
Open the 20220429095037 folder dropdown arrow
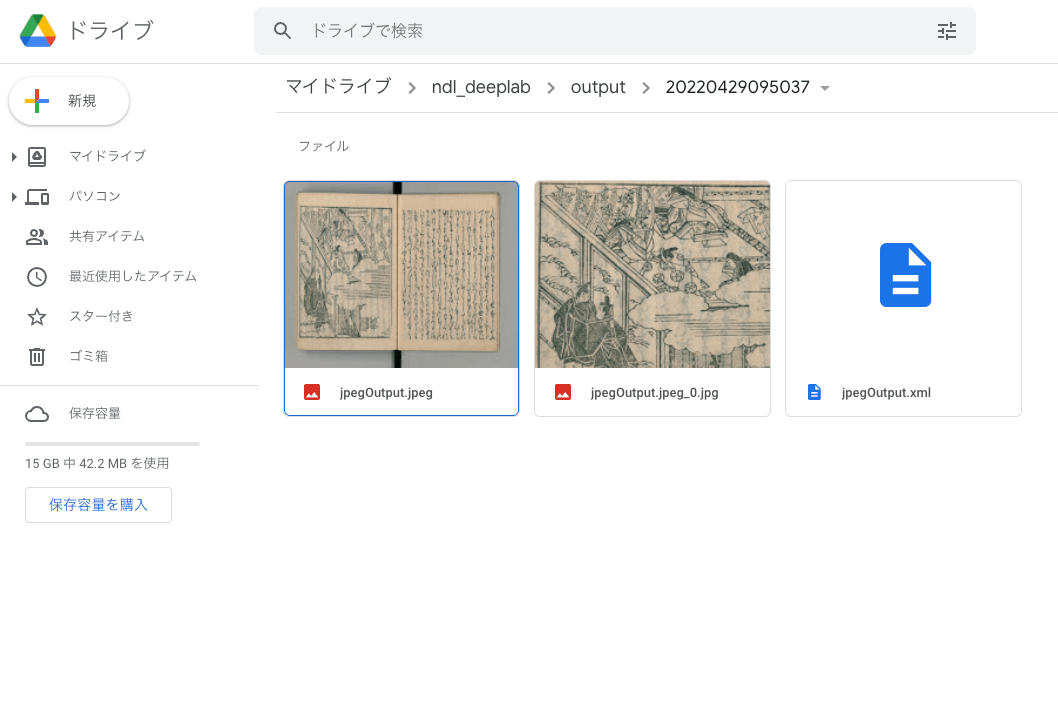[x=825, y=88]
